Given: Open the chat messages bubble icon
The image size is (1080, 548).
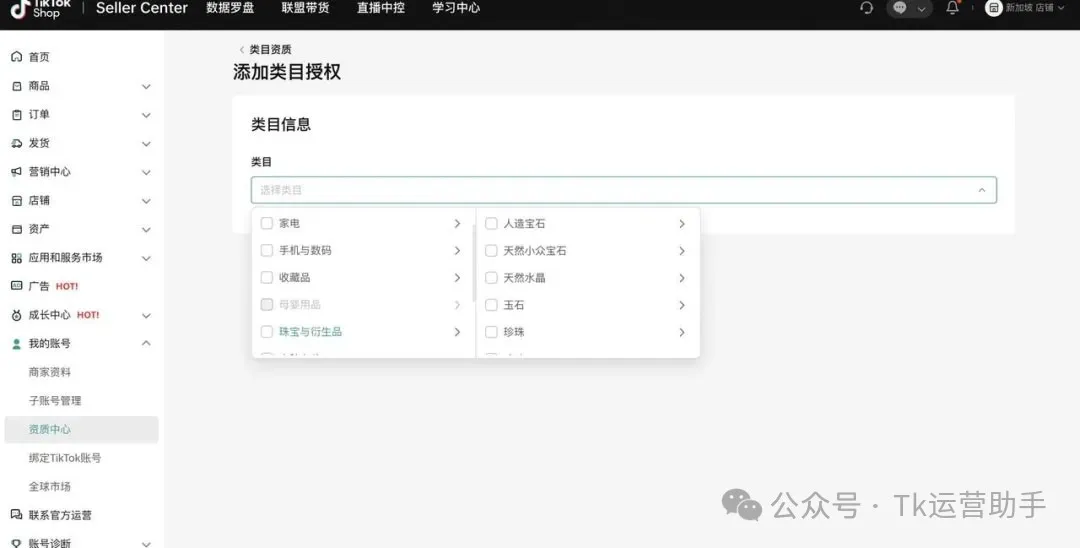Looking at the screenshot, I should (x=900, y=8).
